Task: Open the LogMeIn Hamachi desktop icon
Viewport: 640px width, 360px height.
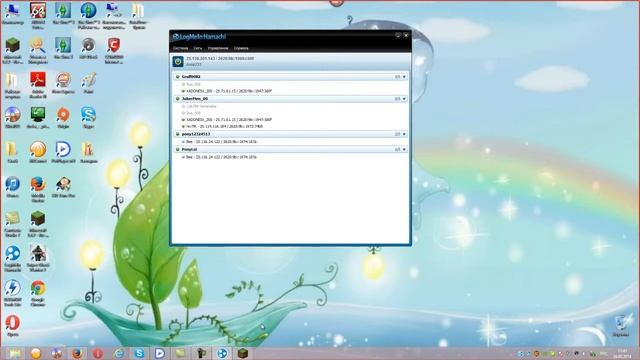Action: point(13,258)
